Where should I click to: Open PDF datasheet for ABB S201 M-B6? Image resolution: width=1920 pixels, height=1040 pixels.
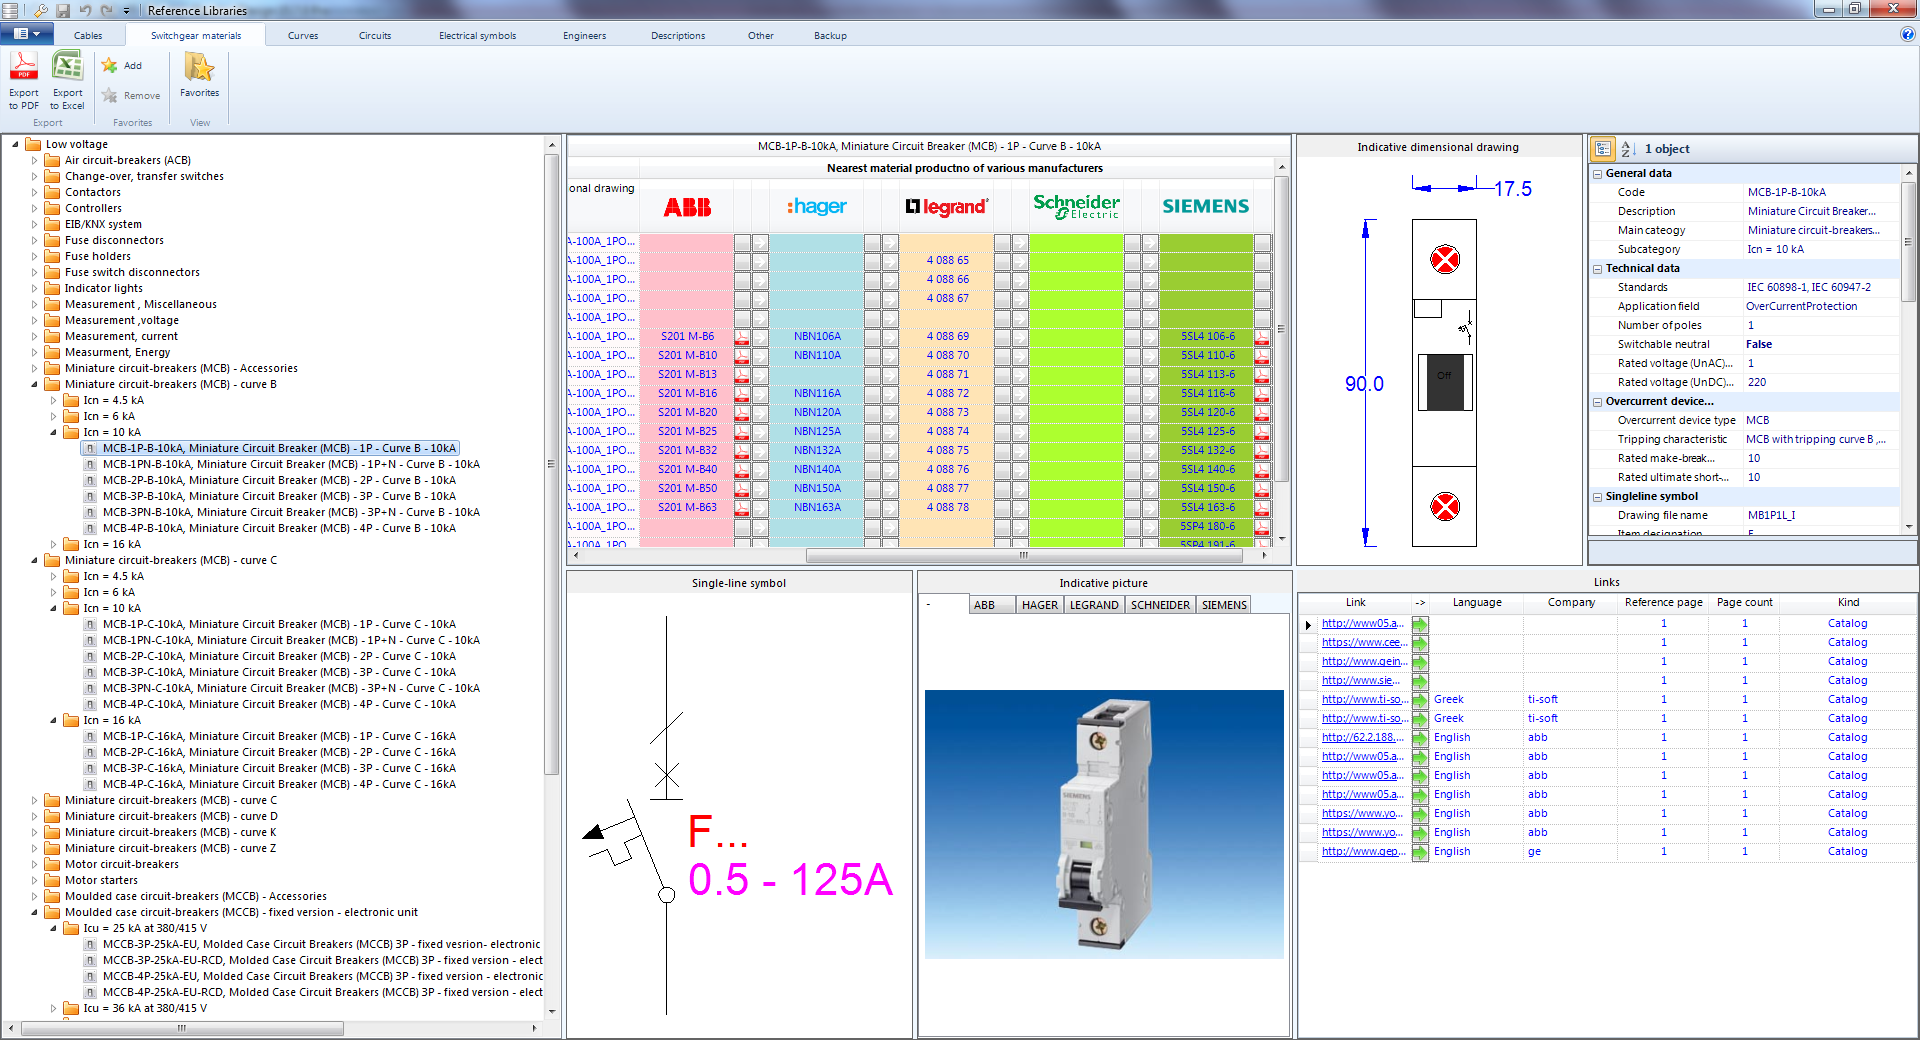point(742,337)
